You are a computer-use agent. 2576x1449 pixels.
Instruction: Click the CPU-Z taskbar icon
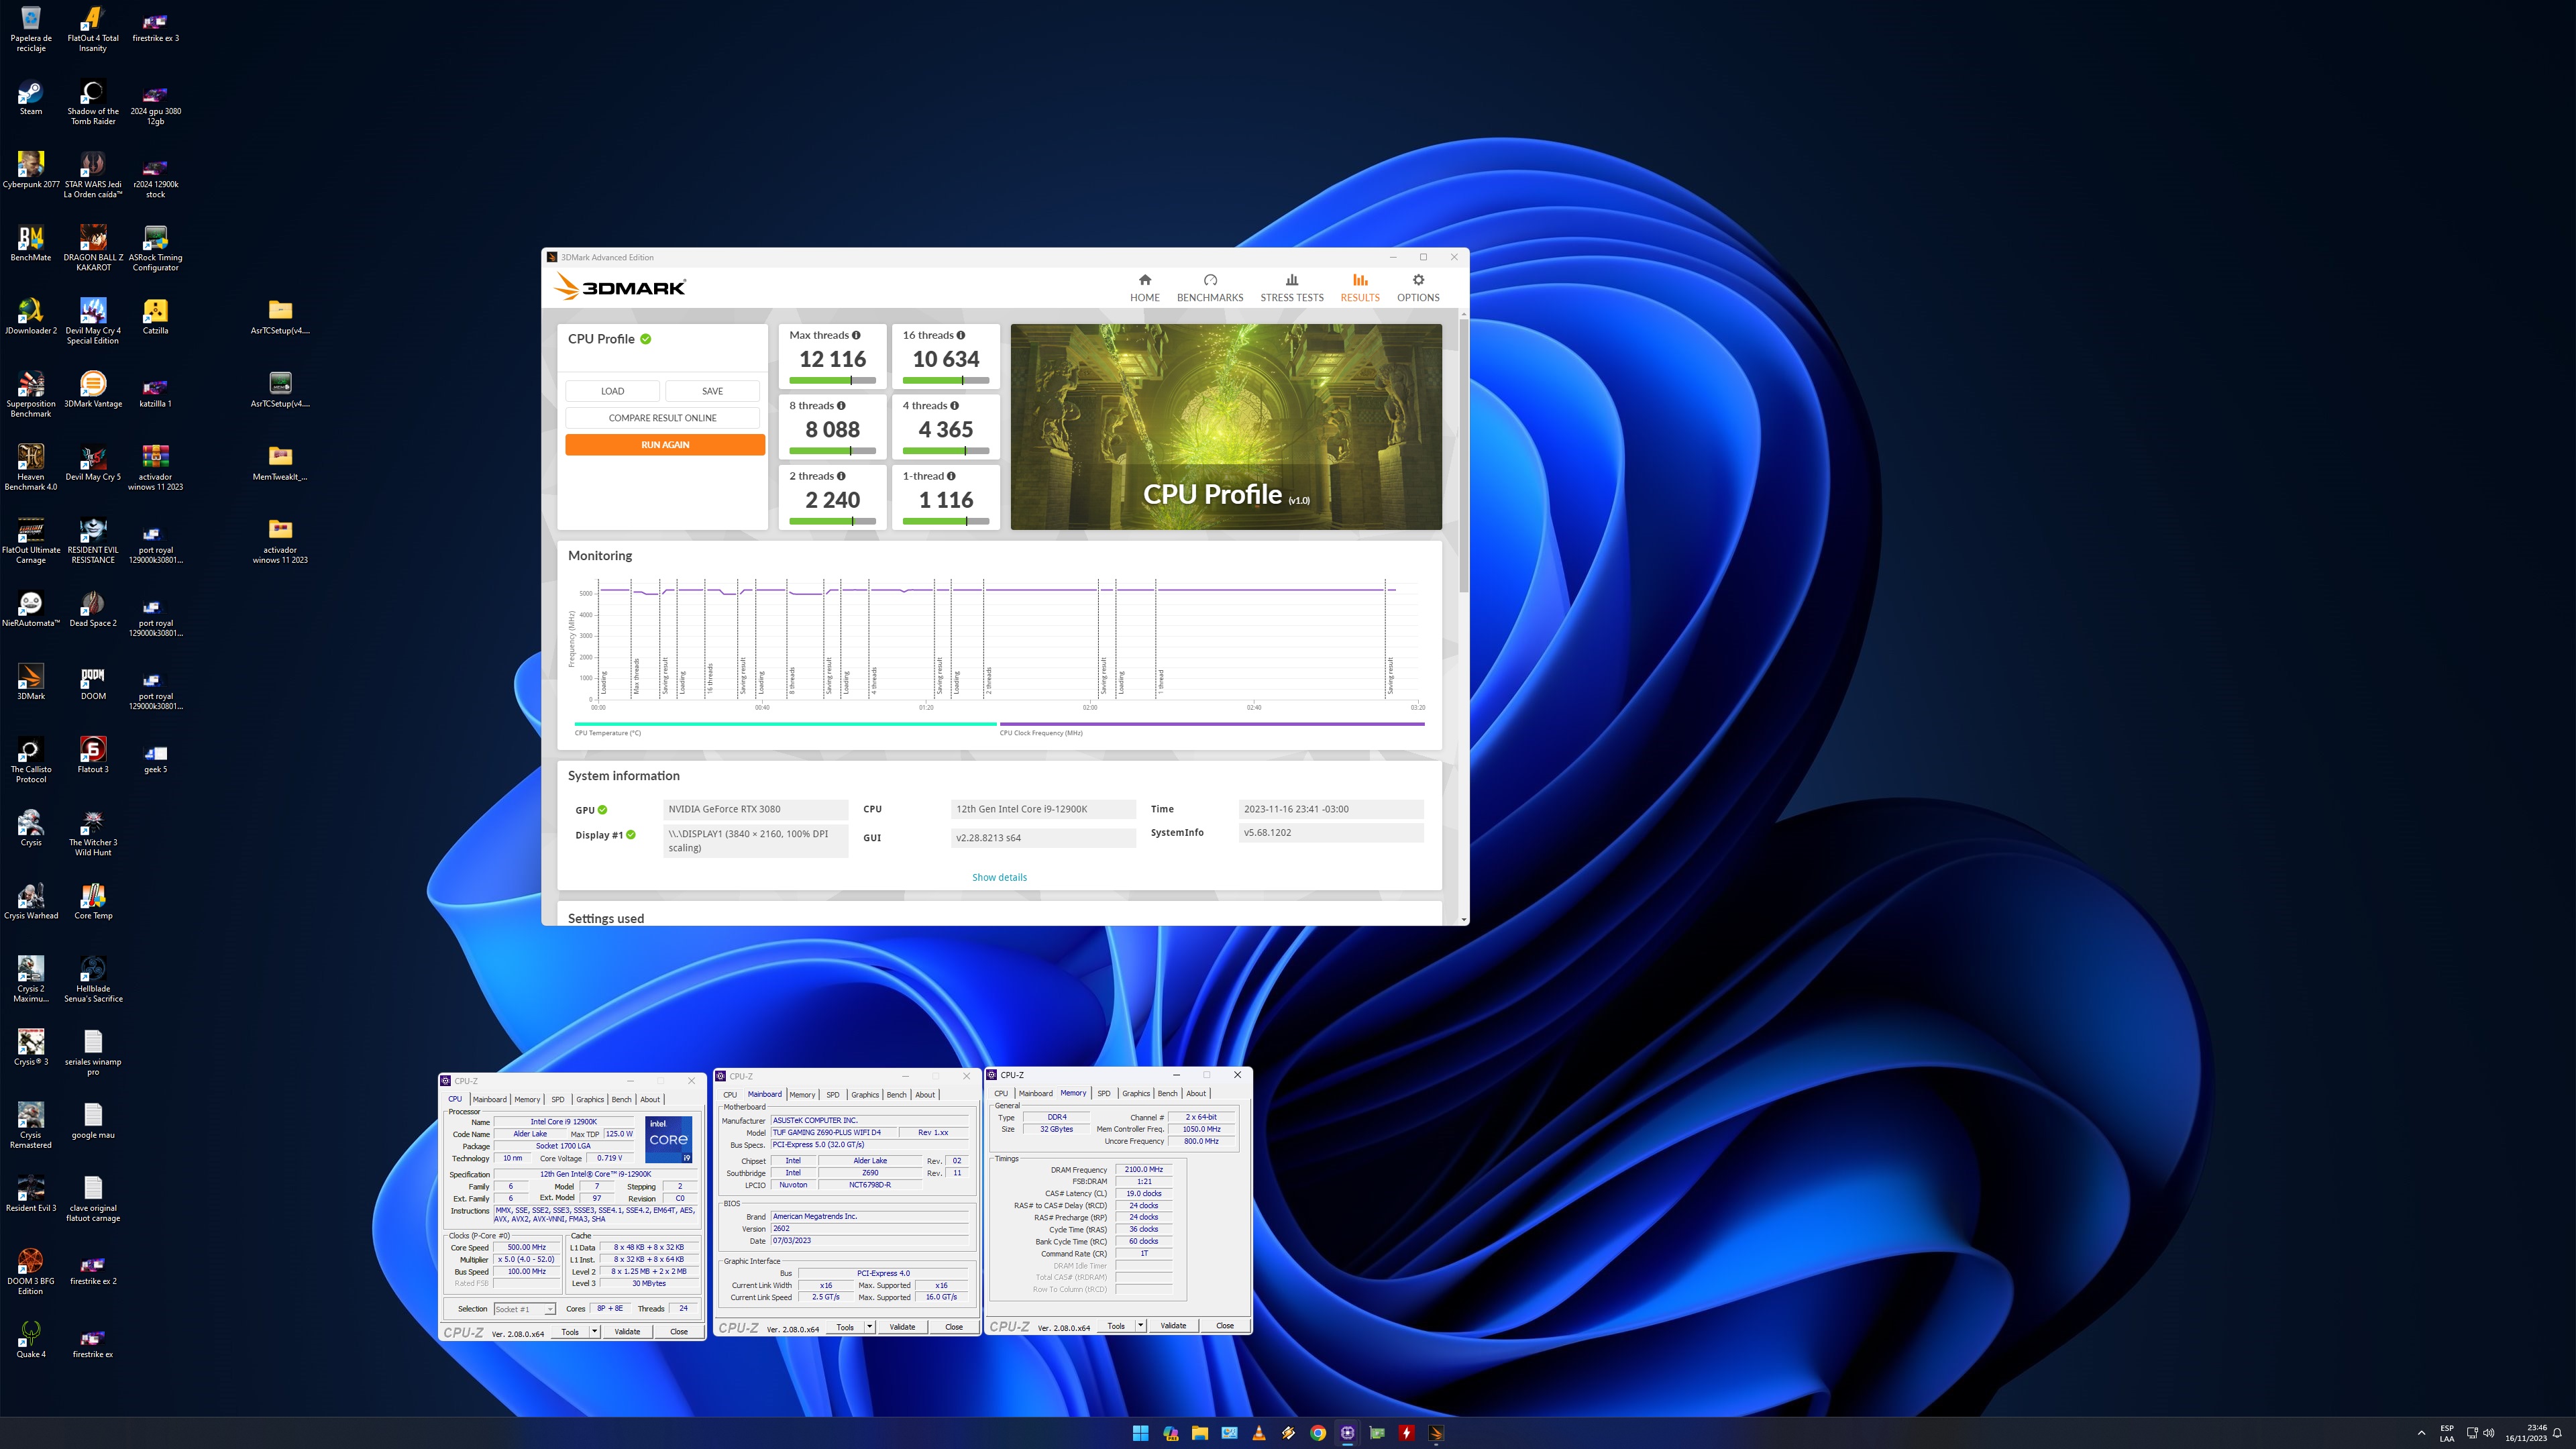[x=1348, y=1433]
